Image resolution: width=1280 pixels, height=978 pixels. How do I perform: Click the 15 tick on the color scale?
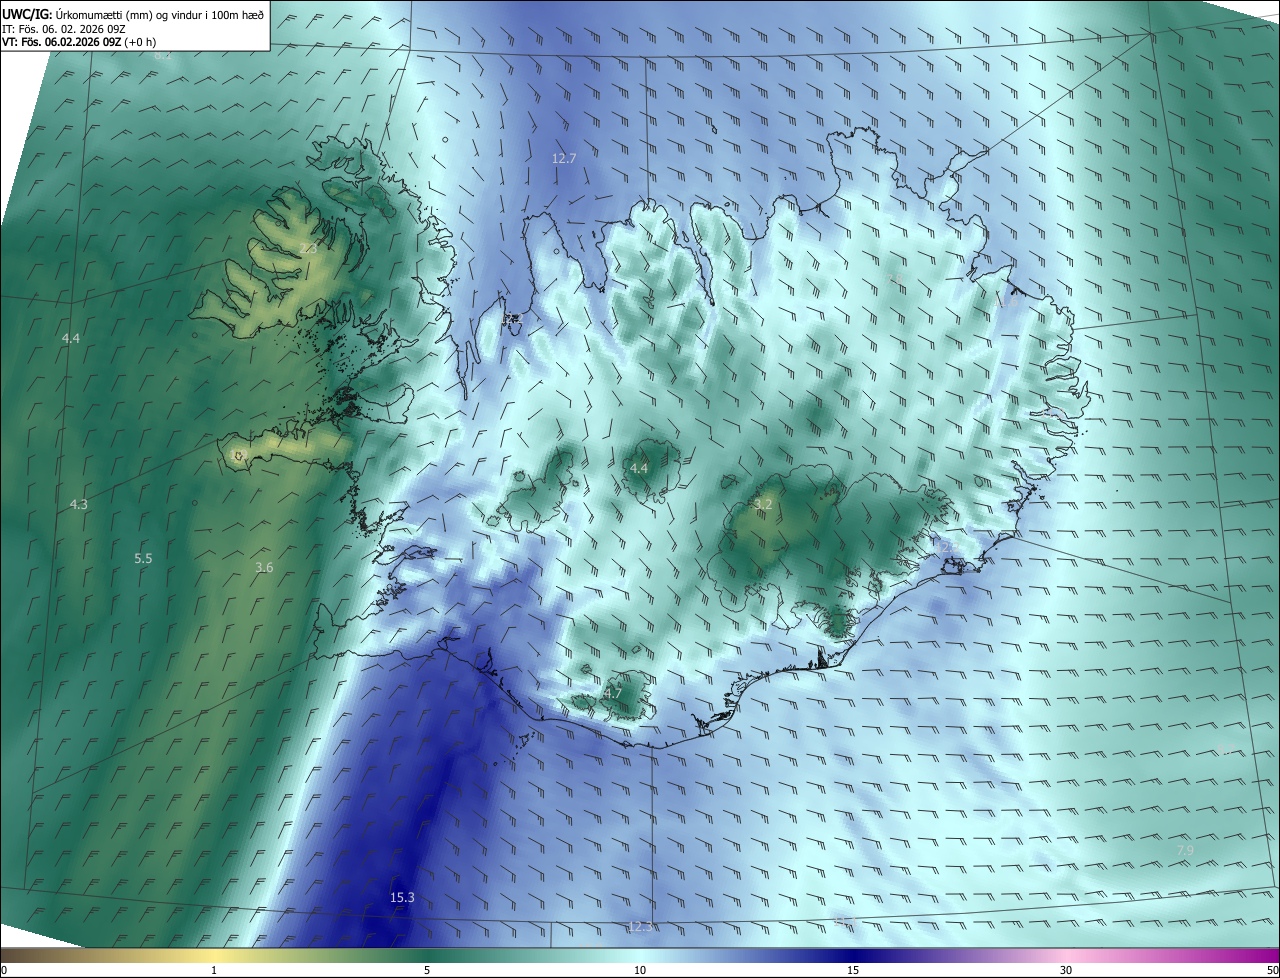click(x=853, y=970)
